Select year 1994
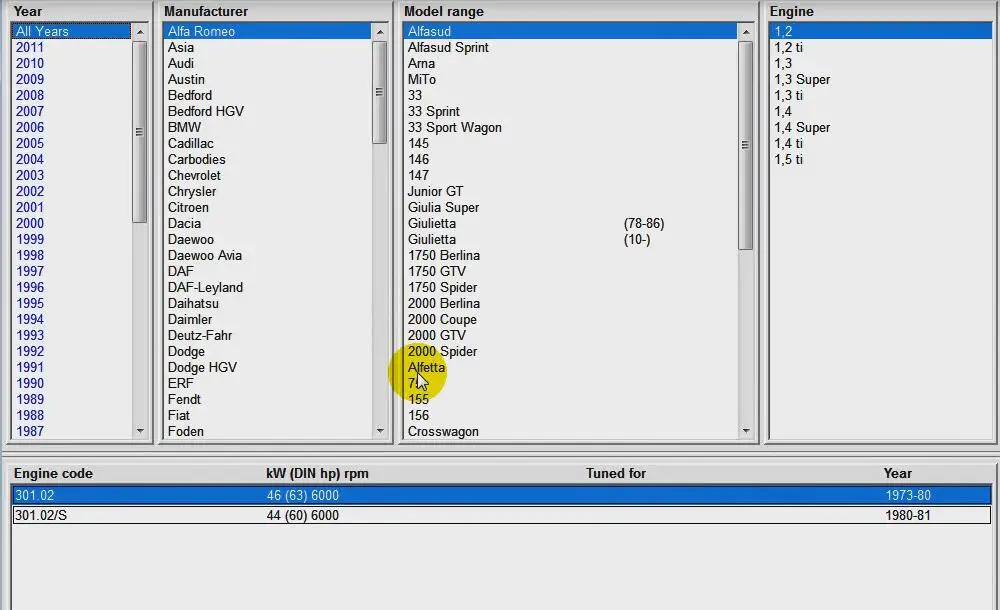The width and height of the screenshot is (1000, 610). point(30,319)
